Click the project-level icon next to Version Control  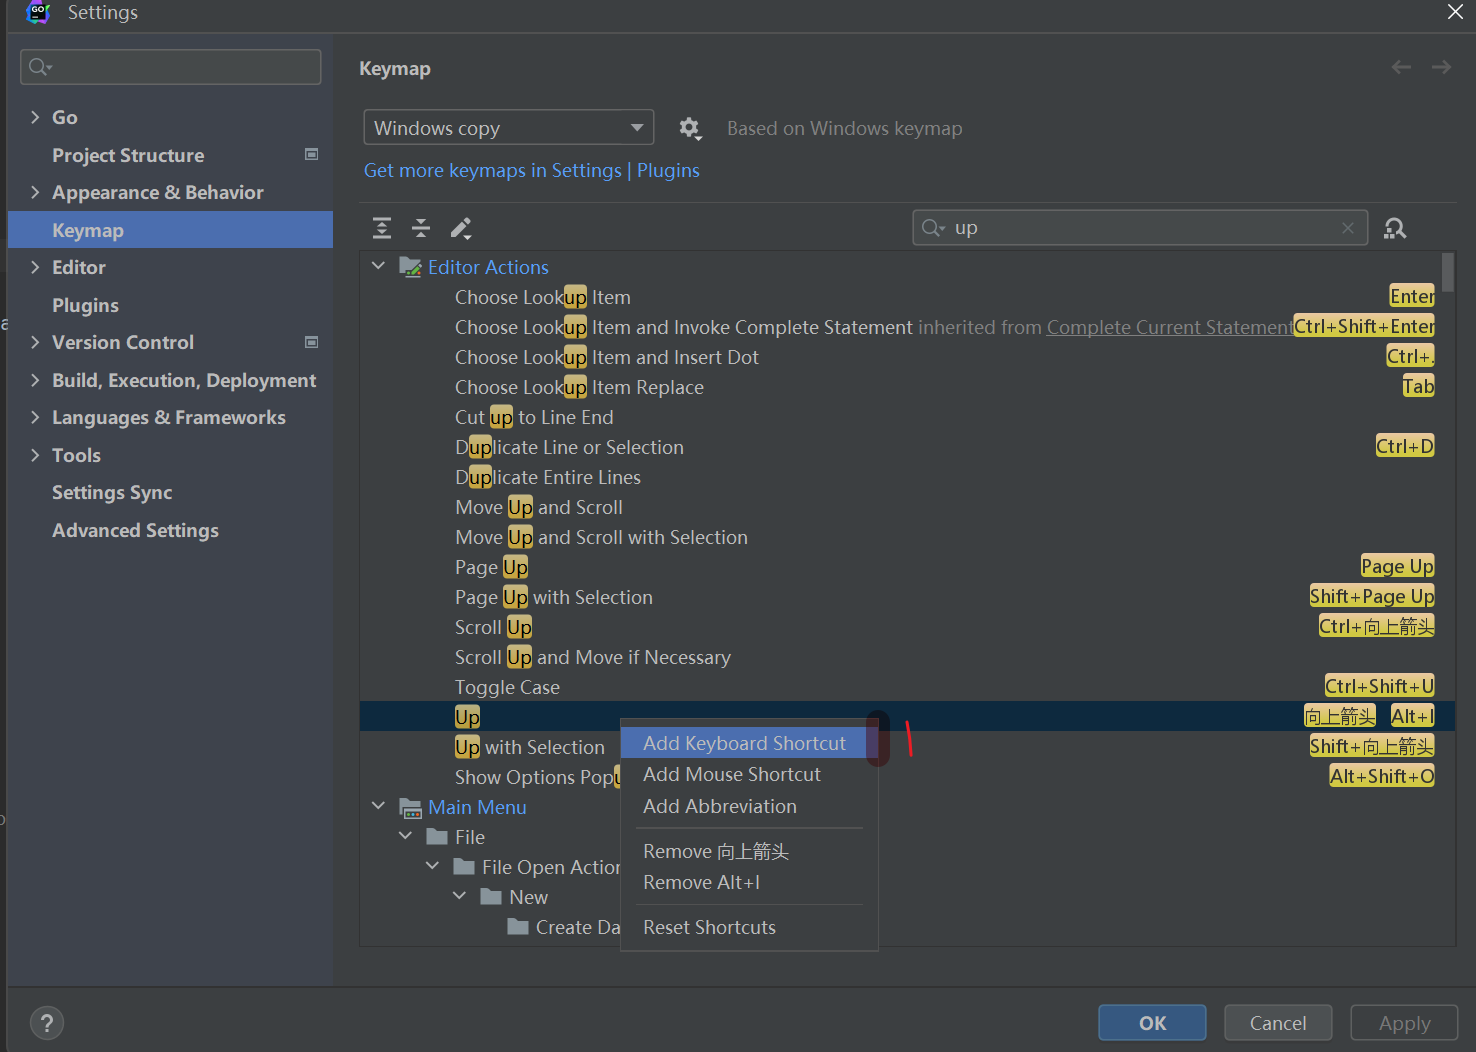pos(311,342)
